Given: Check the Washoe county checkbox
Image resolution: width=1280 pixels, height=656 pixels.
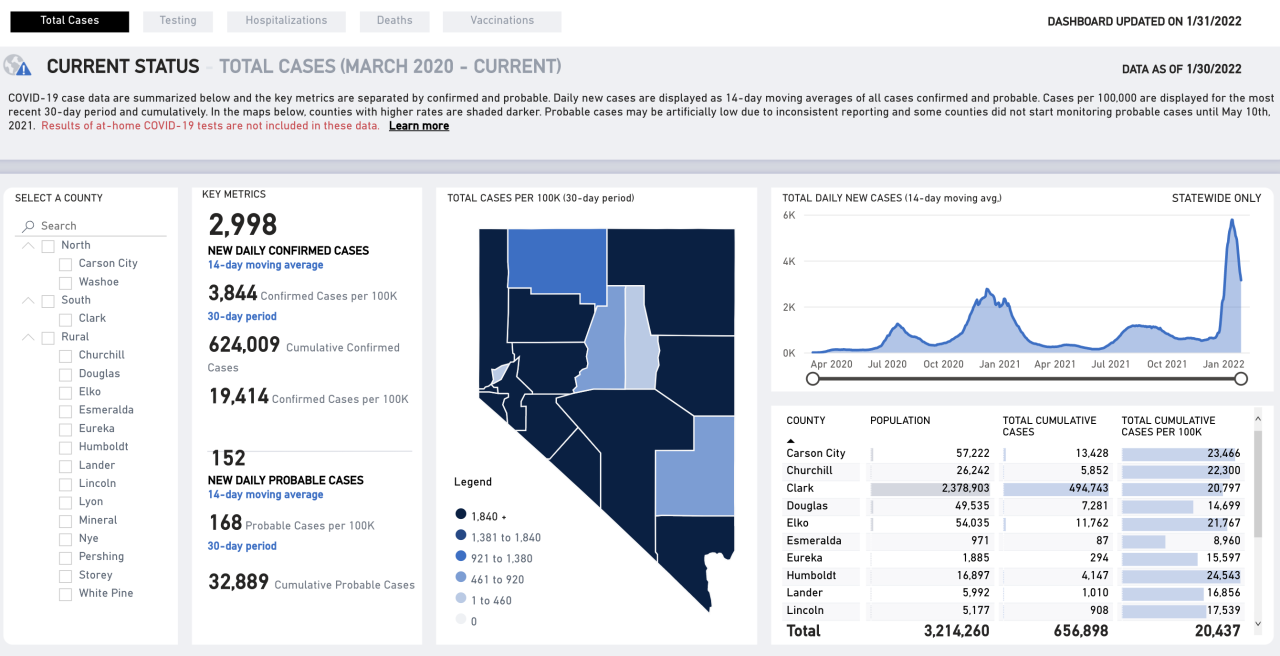Looking at the screenshot, I should (x=66, y=282).
